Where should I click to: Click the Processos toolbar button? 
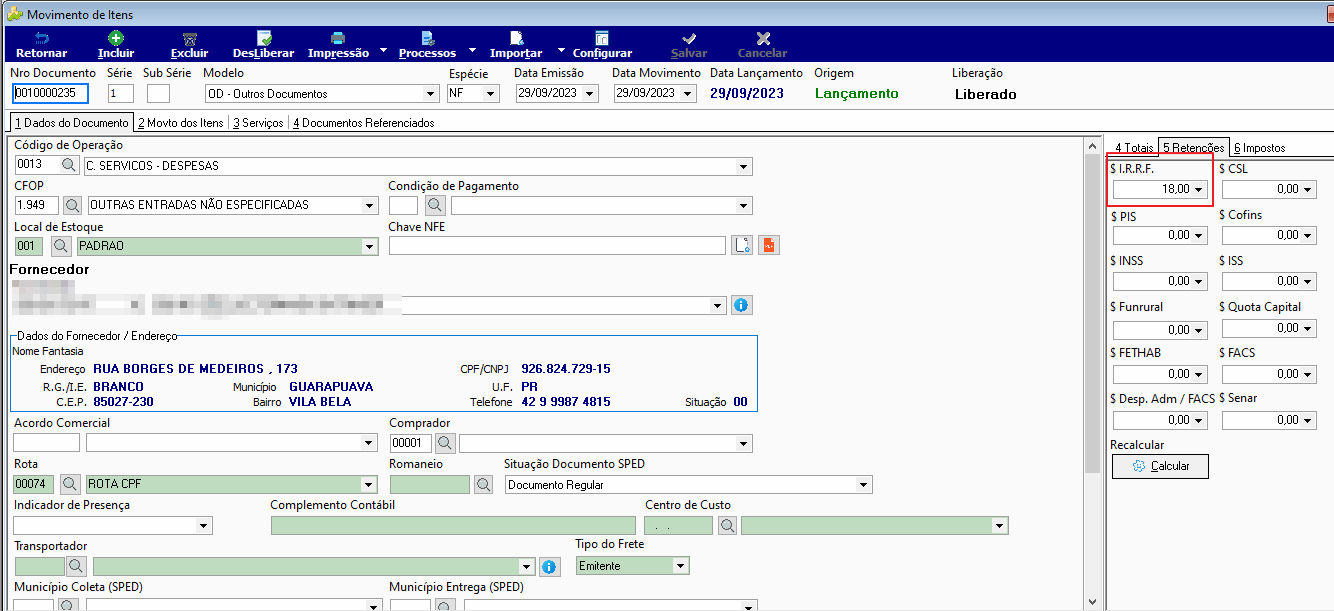pos(427,44)
